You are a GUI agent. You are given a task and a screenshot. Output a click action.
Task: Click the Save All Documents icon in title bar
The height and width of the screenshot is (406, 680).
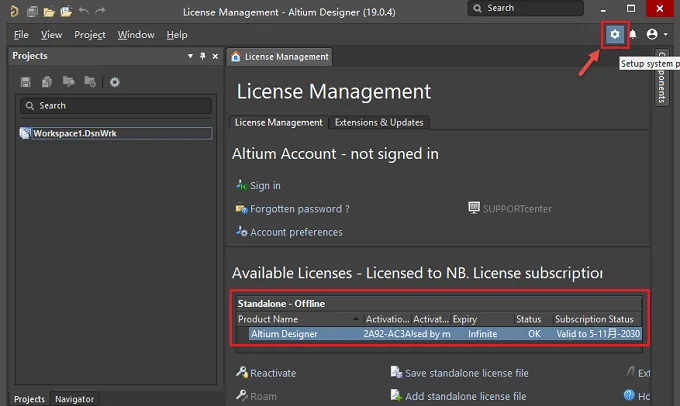32,11
